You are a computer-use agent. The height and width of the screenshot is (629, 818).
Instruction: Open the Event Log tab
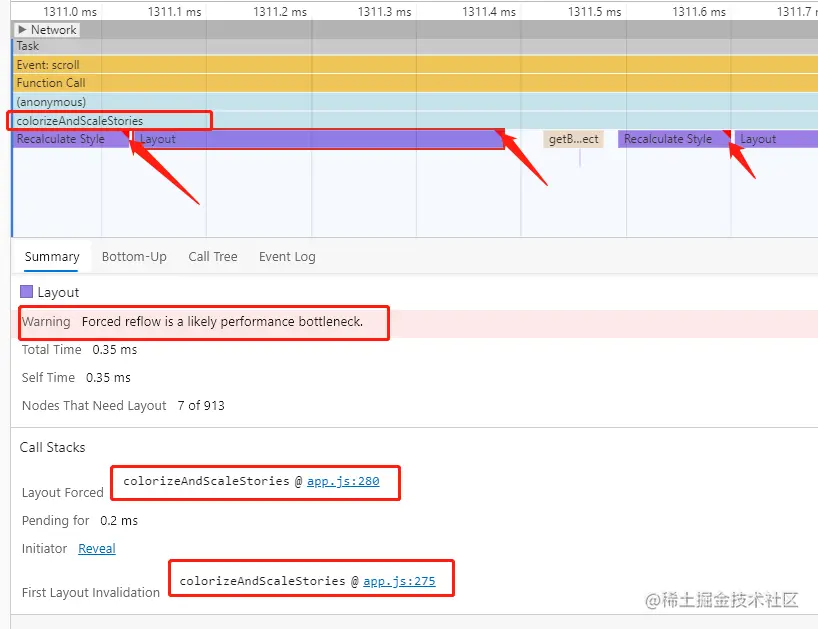[x=287, y=257]
